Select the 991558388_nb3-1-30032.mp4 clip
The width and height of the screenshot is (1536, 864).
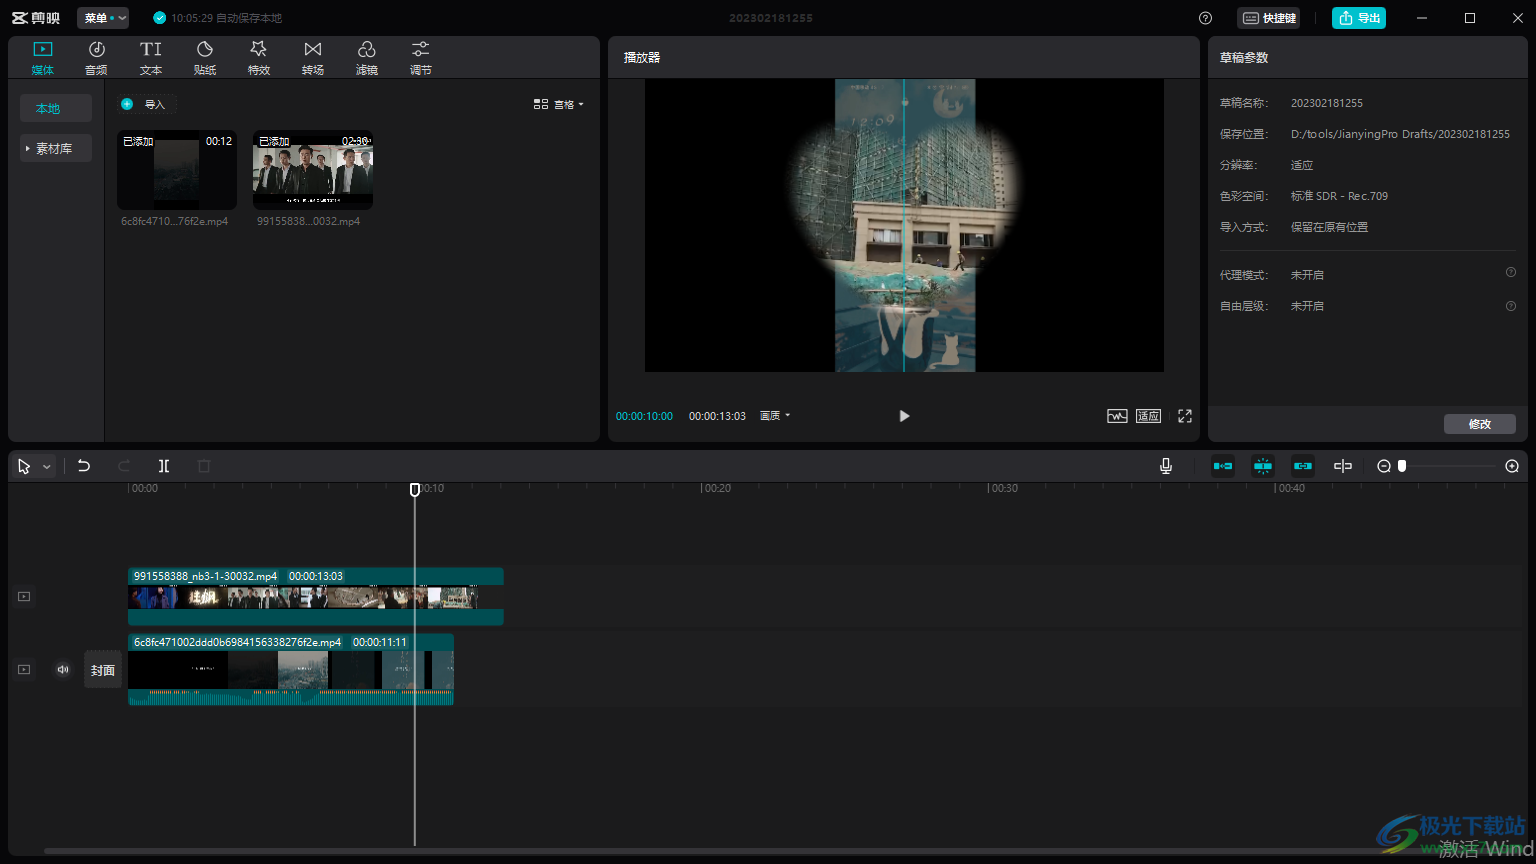pyautogui.click(x=315, y=597)
